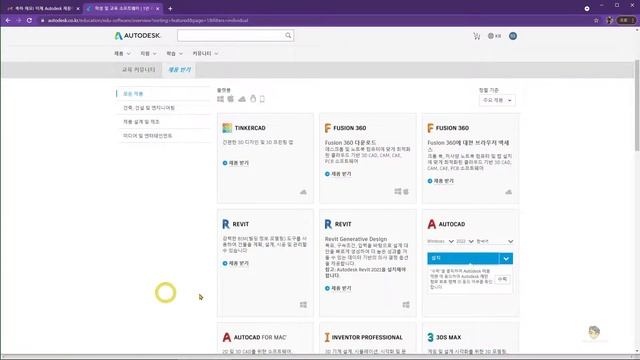The height and width of the screenshot is (360, 640).
Task: Click the get product link on Fusion 360 browser access
Action: (440, 181)
